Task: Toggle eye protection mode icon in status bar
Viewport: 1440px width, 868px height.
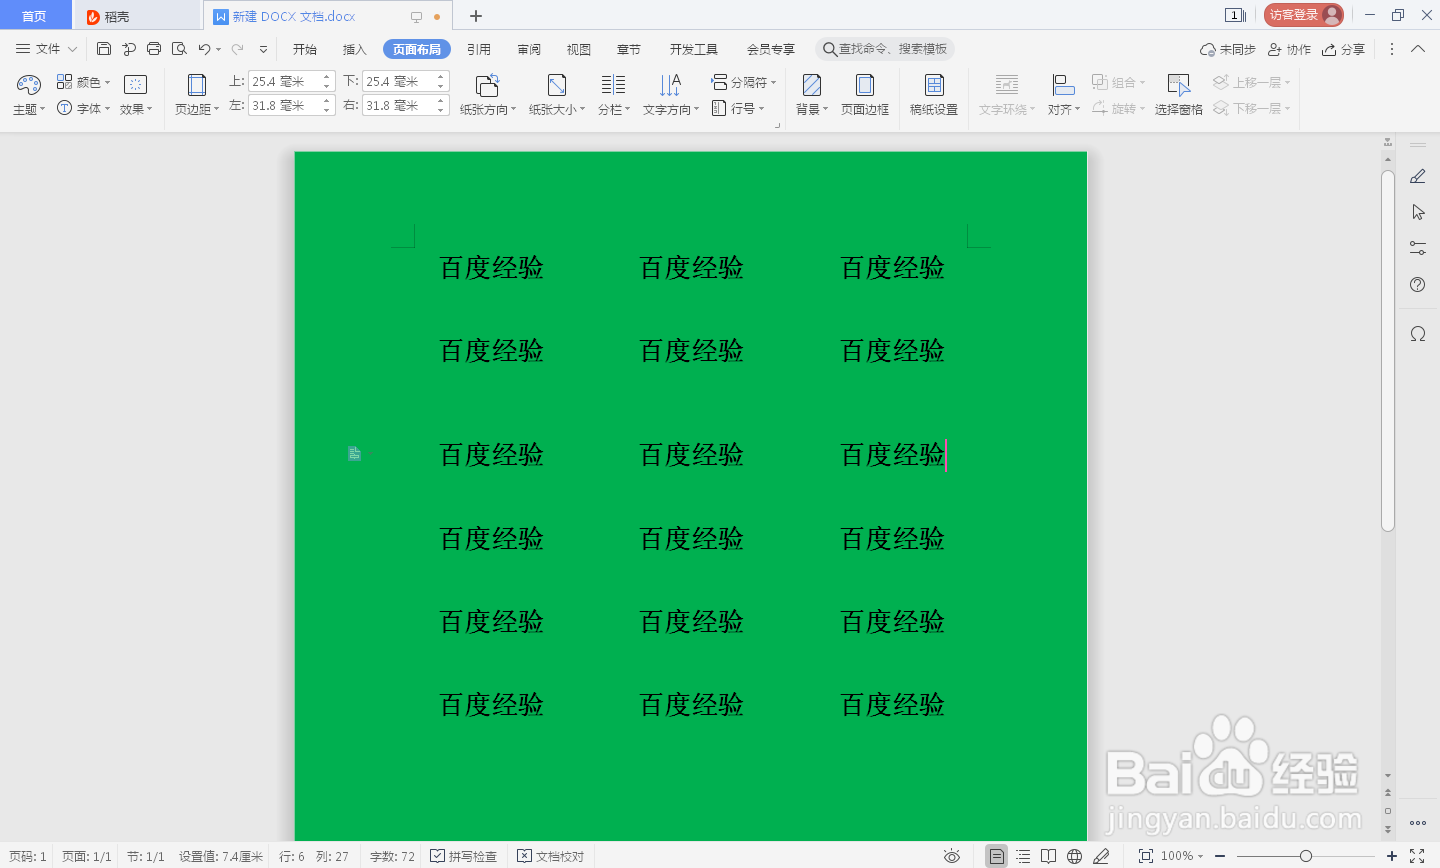Action: click(x=952, y=856)
